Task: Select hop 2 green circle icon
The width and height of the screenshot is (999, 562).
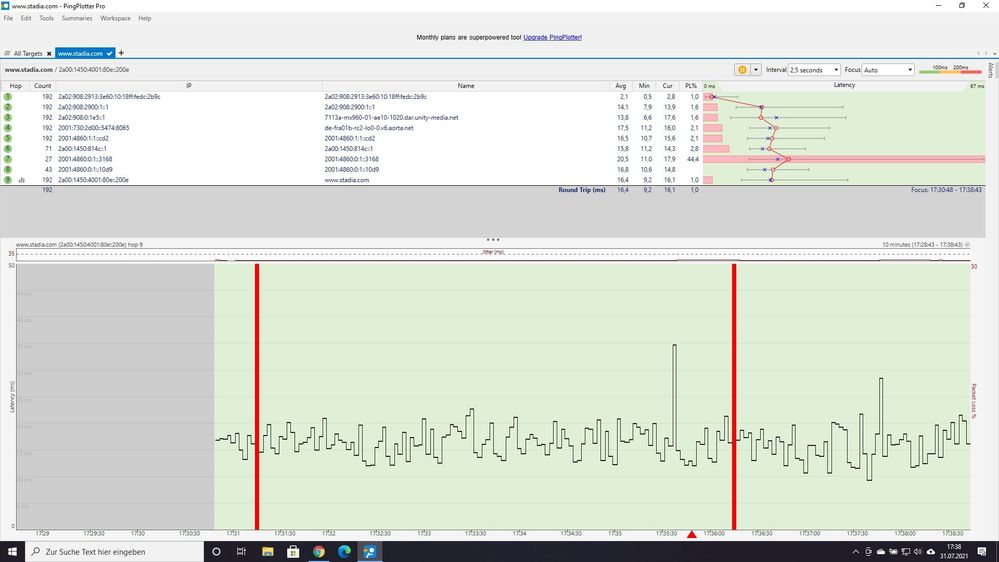Action: [x=8, y=107]
